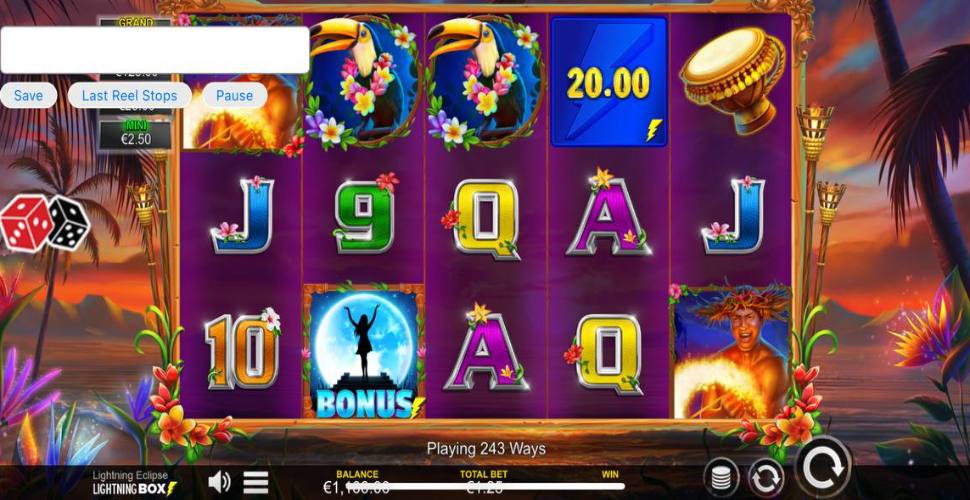
Task: Click the drum symbol on reel five
Action: click(x=731, y=80)
